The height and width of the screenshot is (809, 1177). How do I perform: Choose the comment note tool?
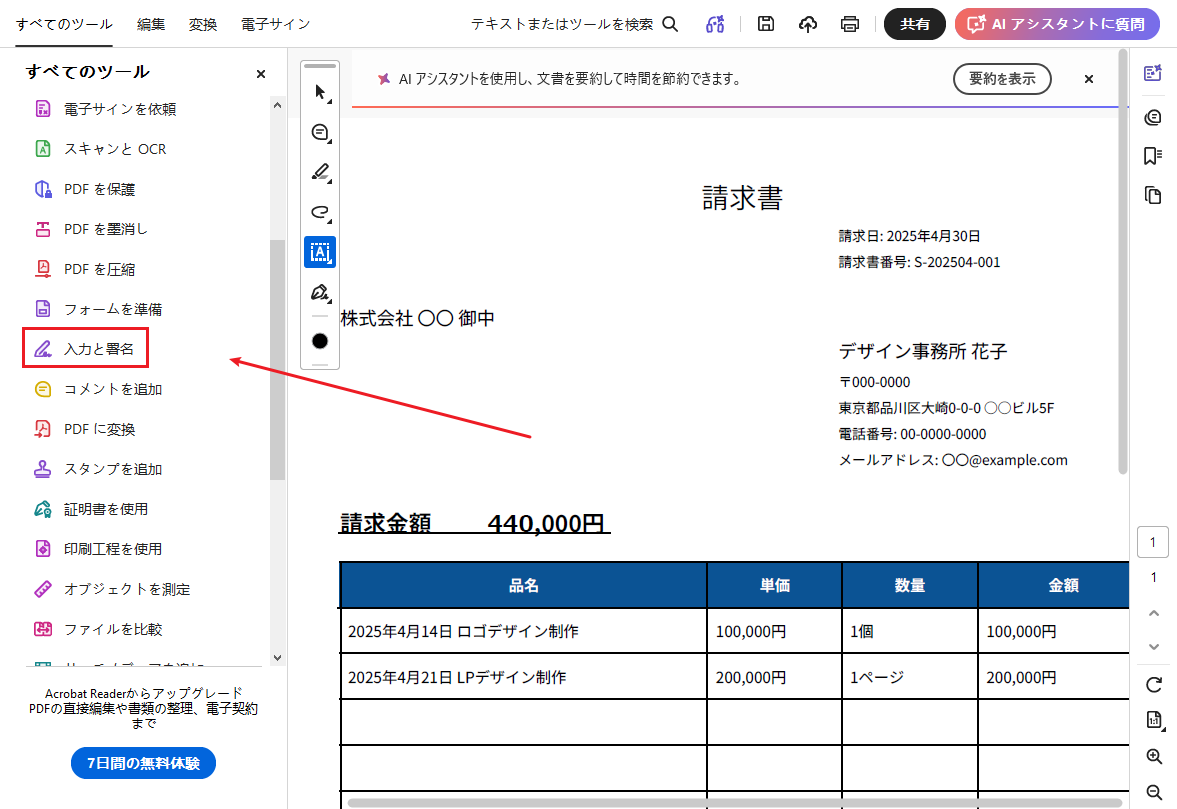[x=321, y=133]
